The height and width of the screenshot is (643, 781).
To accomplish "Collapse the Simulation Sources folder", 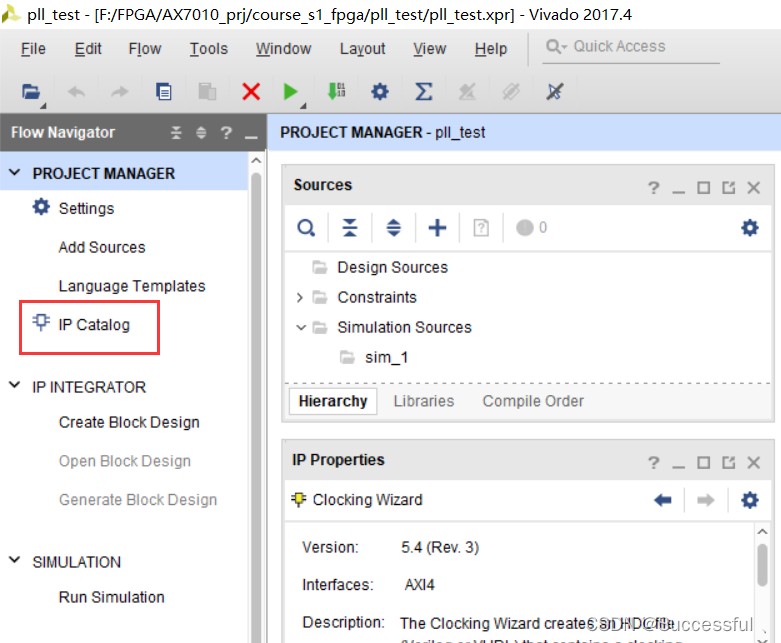I will (300, 327).
